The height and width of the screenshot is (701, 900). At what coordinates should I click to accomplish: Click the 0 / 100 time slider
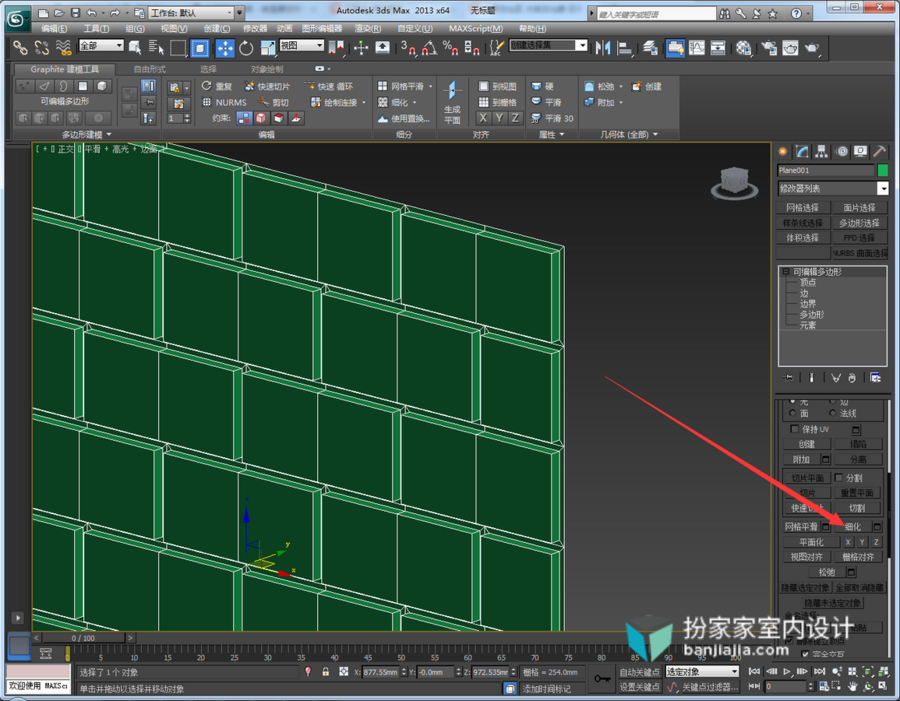tap(83, 638)
